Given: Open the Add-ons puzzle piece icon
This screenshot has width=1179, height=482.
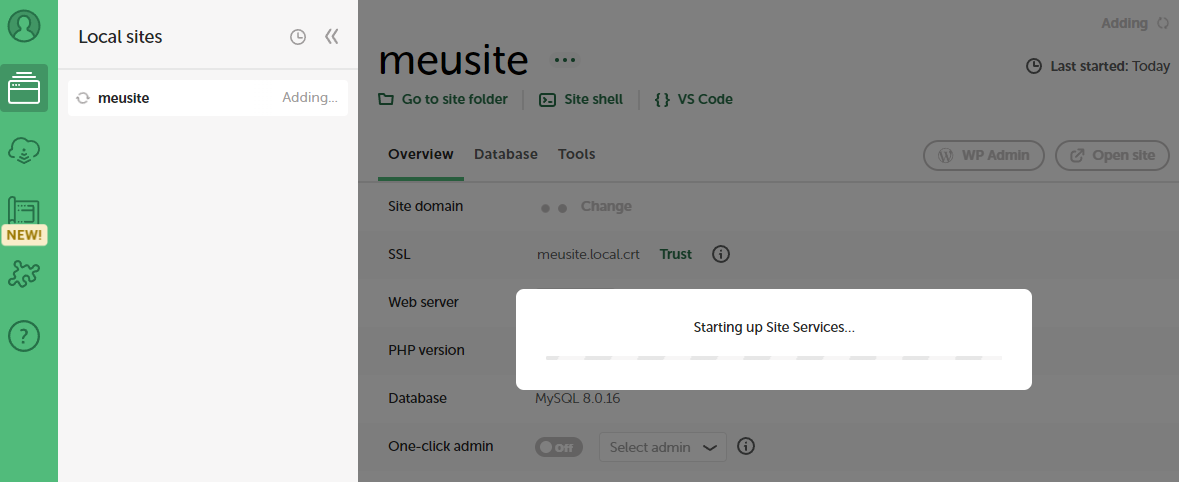Looking at the screenshot, I should click(x=24, y=274).
